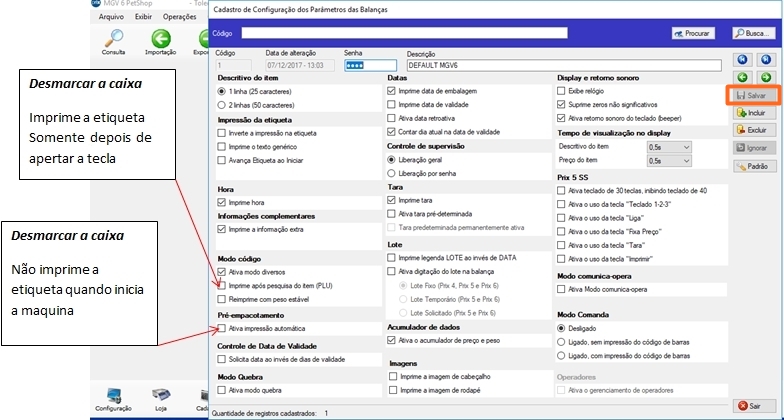Enable the Exibe relógio checkbox
Image resolution: width=784 pixels, height=420 pixels.
pyautogui.click(x=561, y=90)
